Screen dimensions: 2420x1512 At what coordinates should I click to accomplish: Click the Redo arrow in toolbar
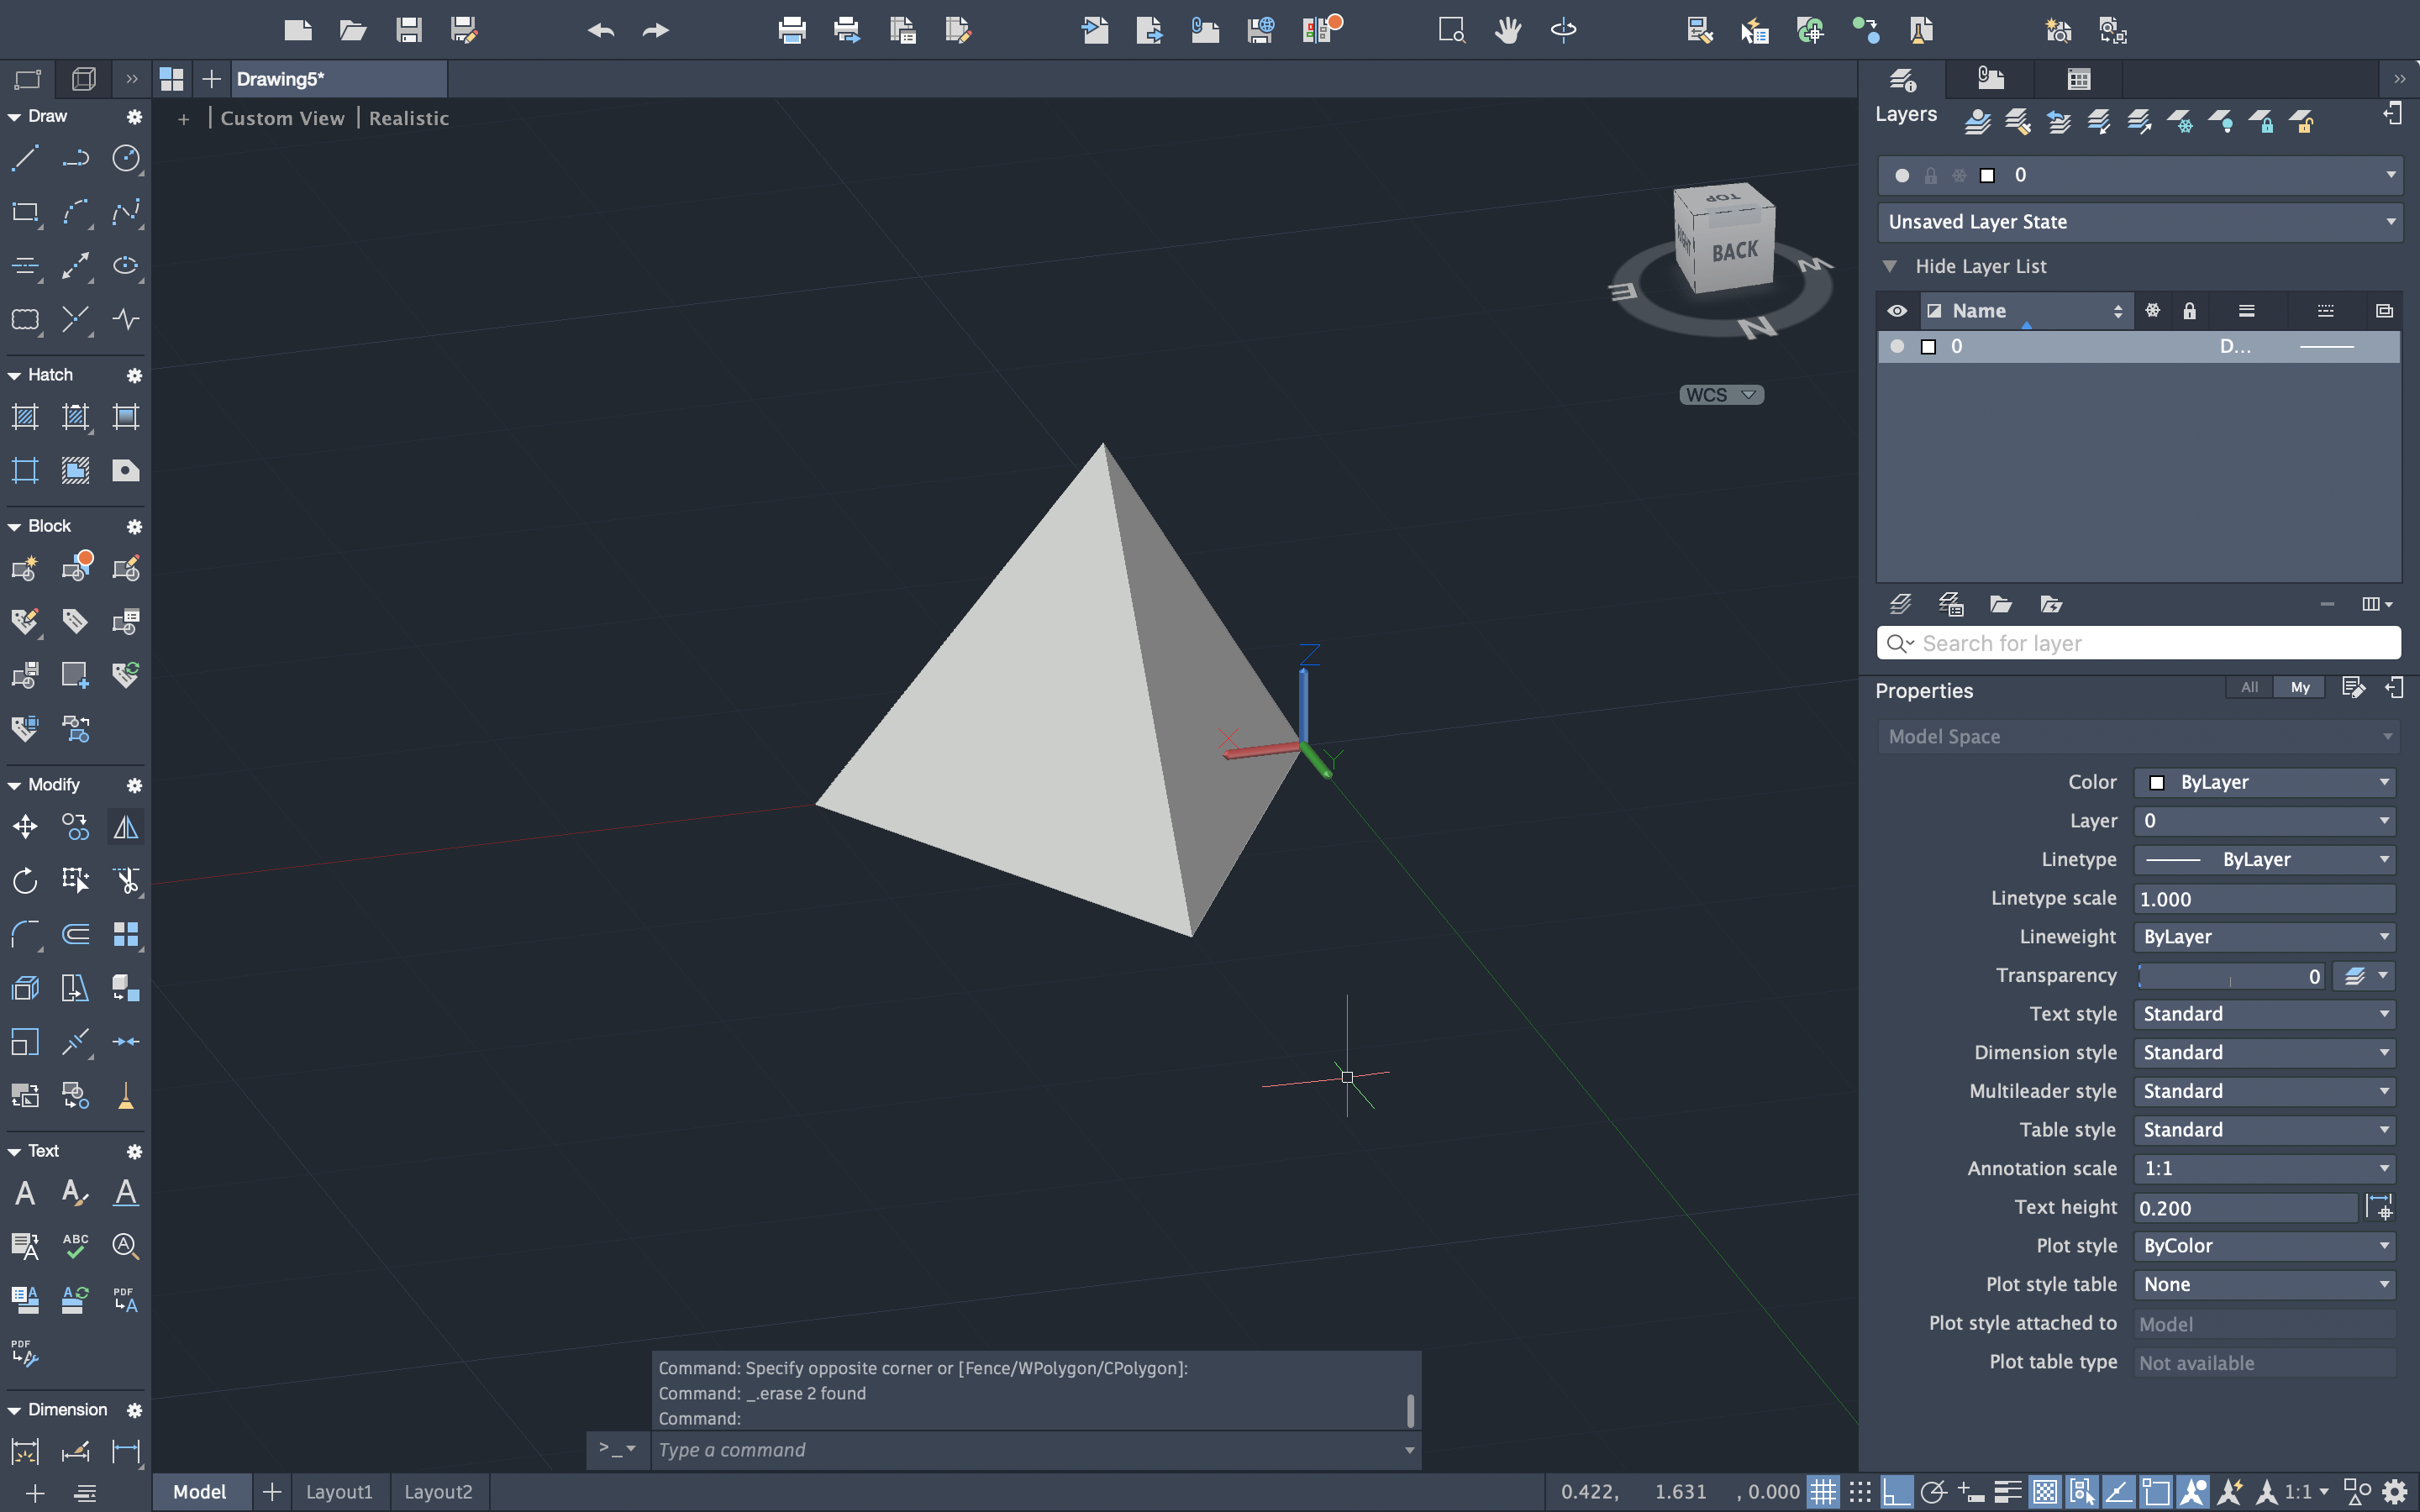(x=655, y=30)
